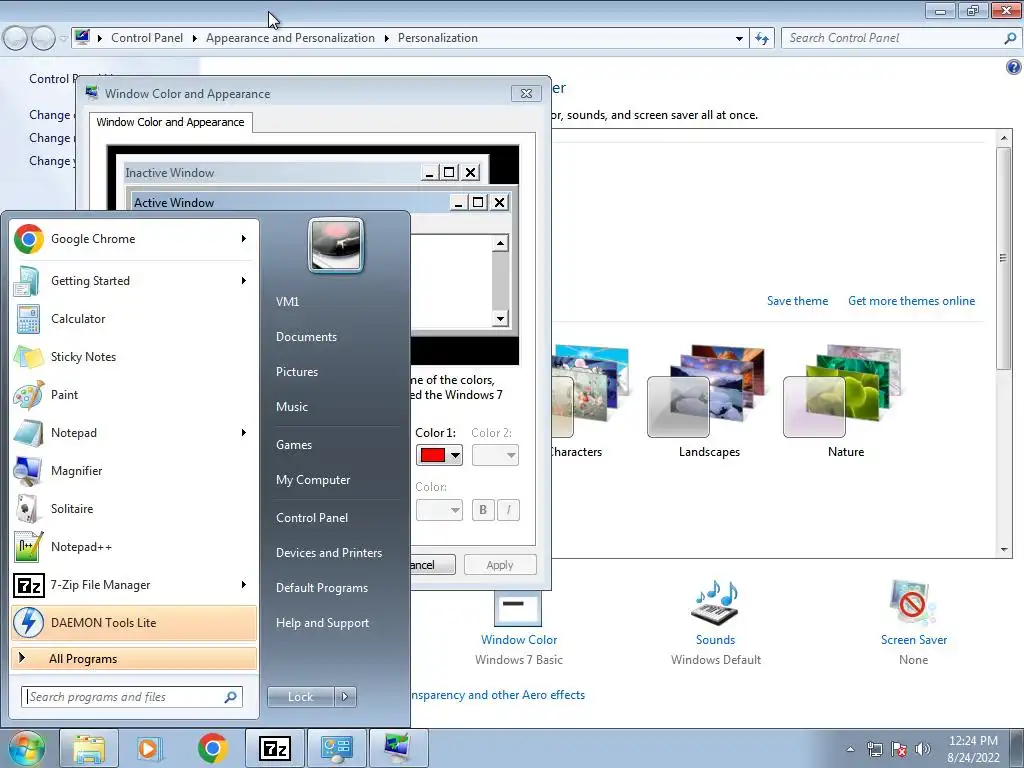Open the shutdown options arrow next to Lock

click(x=345, y=697)
